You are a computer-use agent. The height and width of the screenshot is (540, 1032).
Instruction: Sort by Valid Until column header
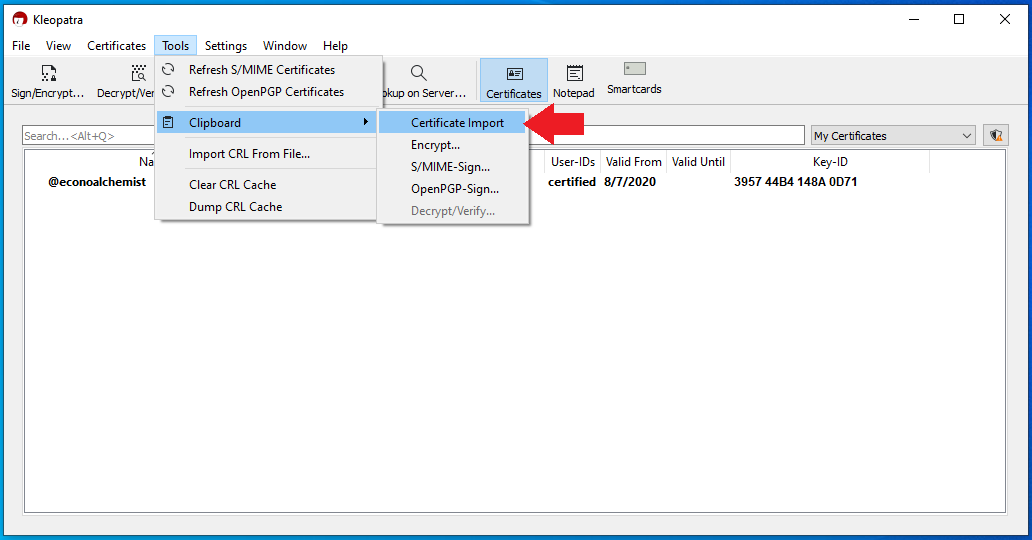(x=698, y=162)
